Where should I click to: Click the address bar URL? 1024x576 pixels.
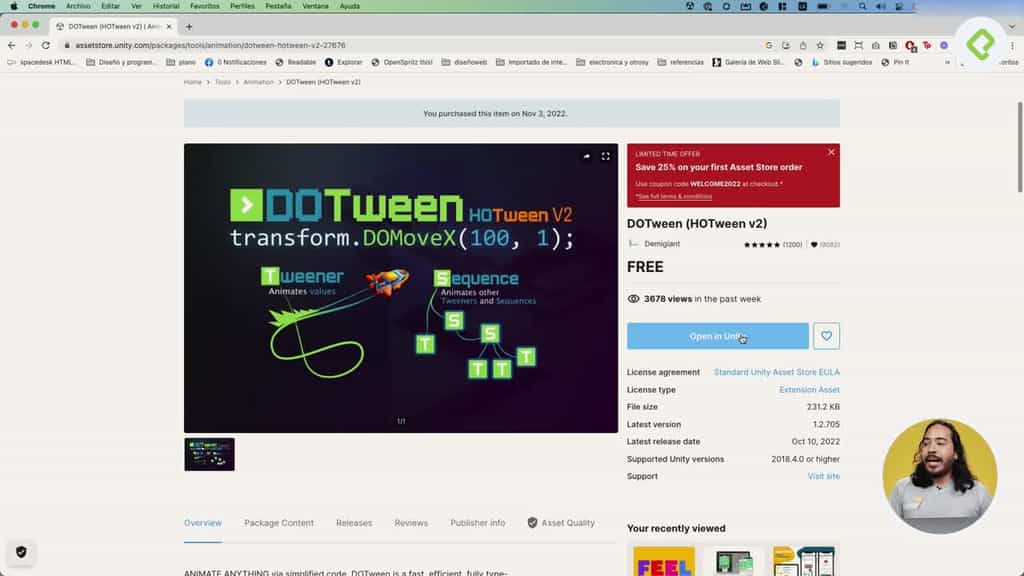click(x=210, y=45)
